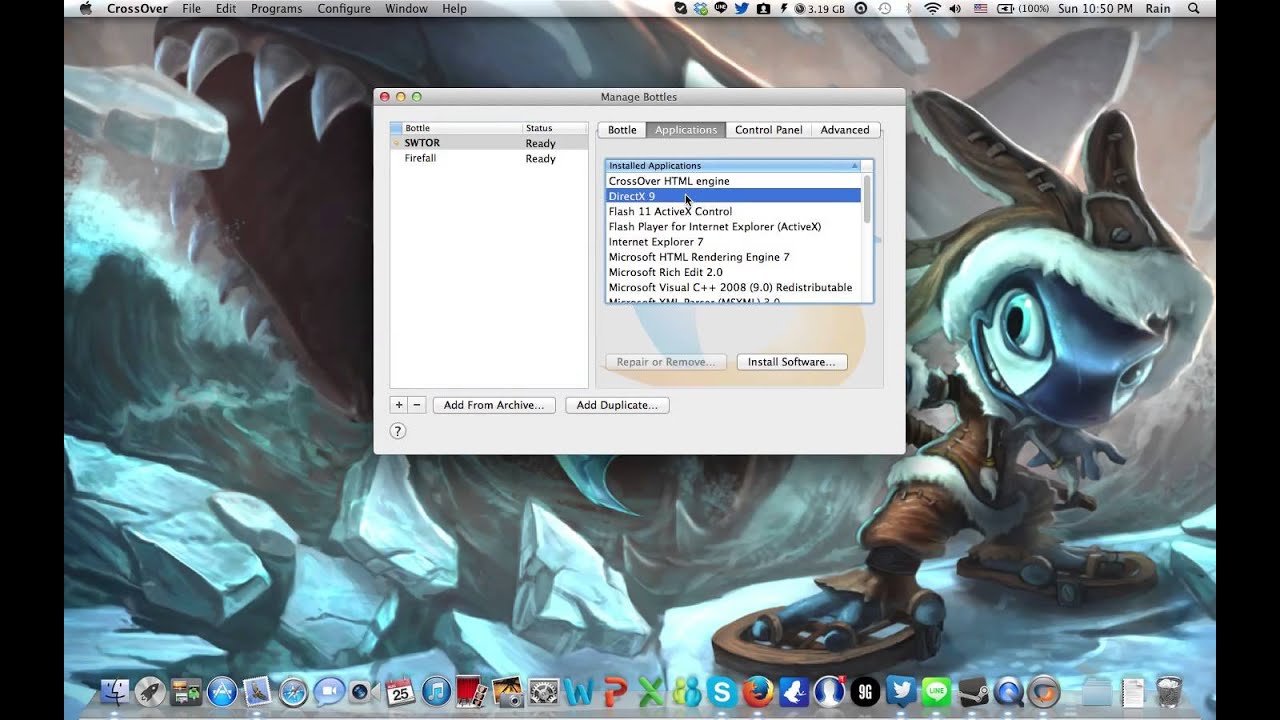
Task: Open help with the question mark button
Action: [397, 431]
